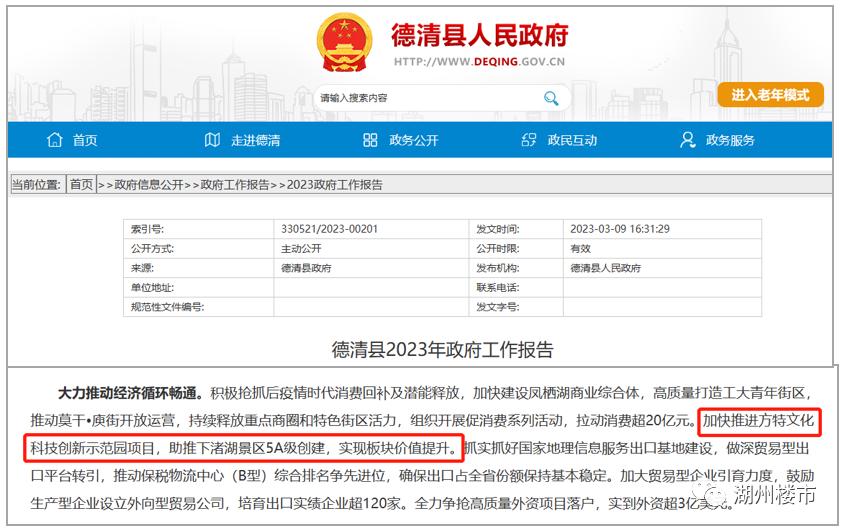
Task: Click the 当前位置: breadcrumb label
Action: [x=36, y=185]
